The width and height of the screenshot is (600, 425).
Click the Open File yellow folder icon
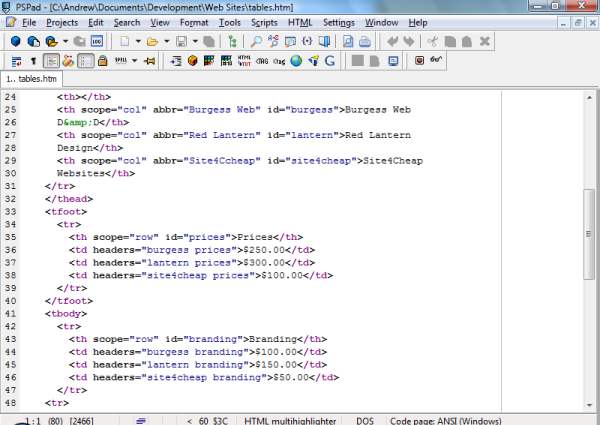pyautogui.click(x=152, y=41)
